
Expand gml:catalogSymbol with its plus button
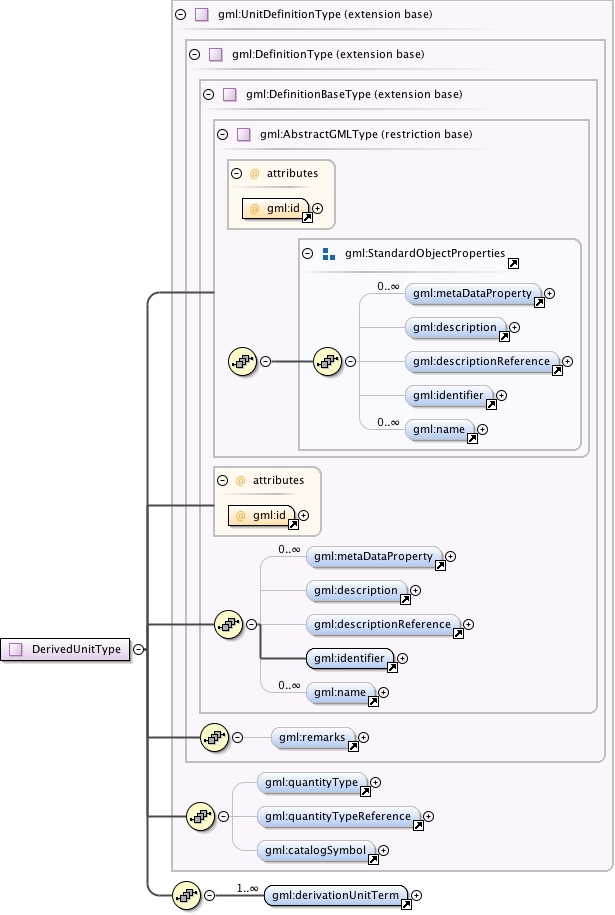coord(384,850)
